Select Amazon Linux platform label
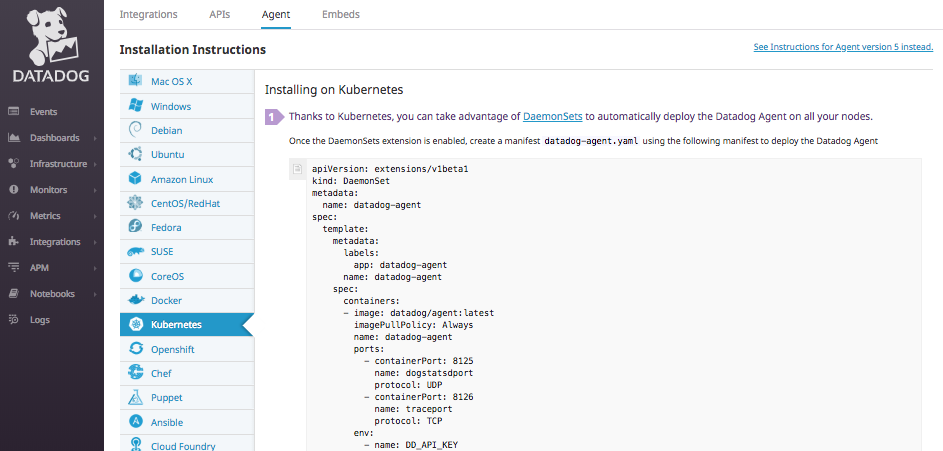The width and height of the screenshot is (943, 451). pos(182,179)
